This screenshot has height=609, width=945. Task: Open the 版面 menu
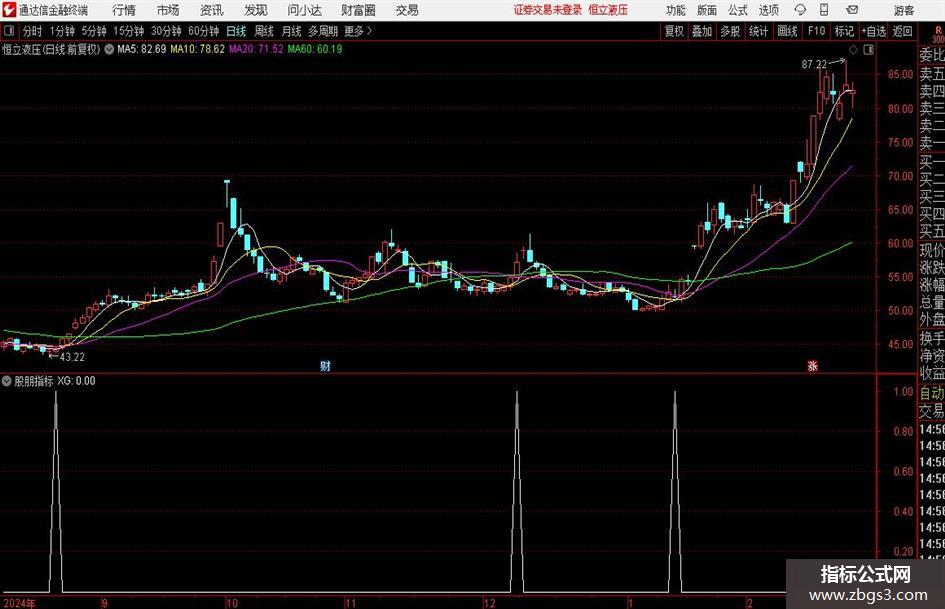click(706, 10)
